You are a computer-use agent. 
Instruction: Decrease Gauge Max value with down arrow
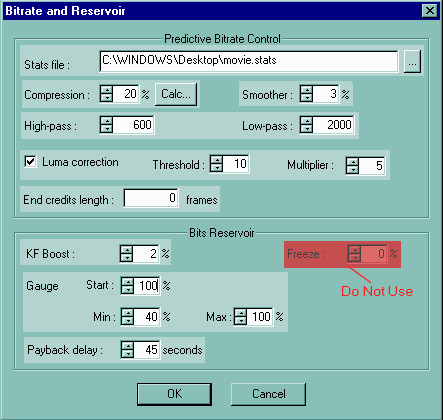(x=240, y=320)
